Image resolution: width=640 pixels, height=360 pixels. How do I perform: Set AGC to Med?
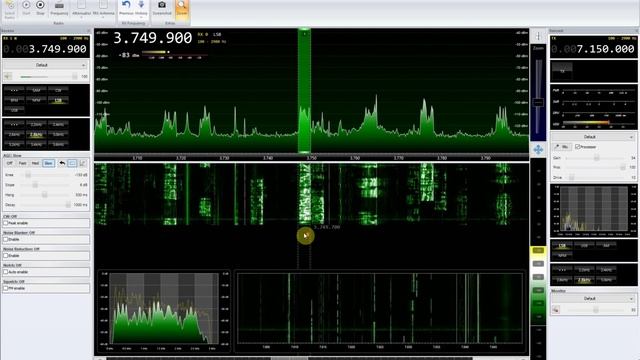click(x=36, y=163)
